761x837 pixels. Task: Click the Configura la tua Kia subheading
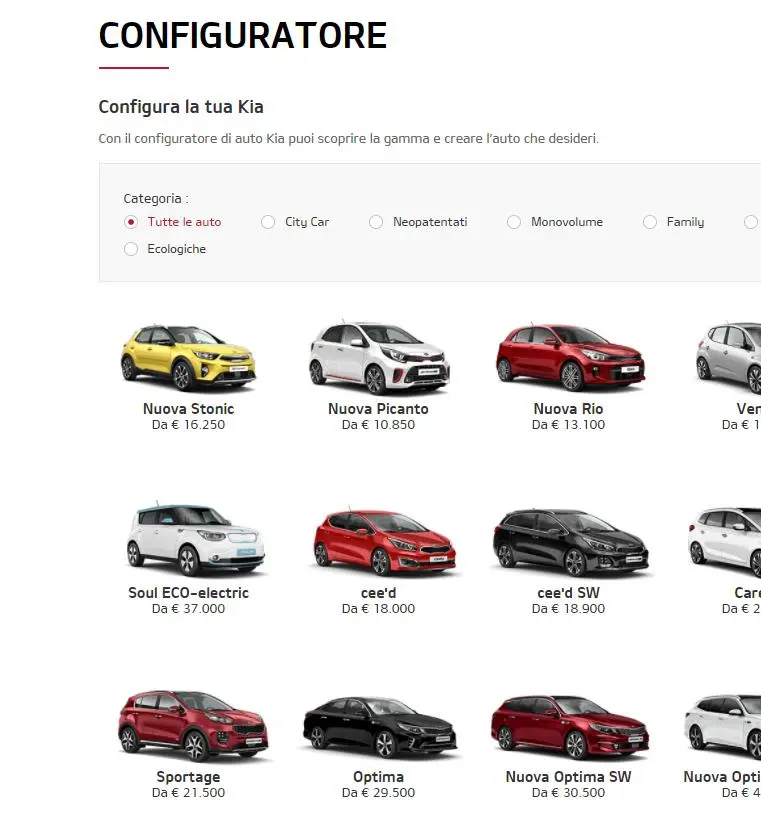(181, 107)
